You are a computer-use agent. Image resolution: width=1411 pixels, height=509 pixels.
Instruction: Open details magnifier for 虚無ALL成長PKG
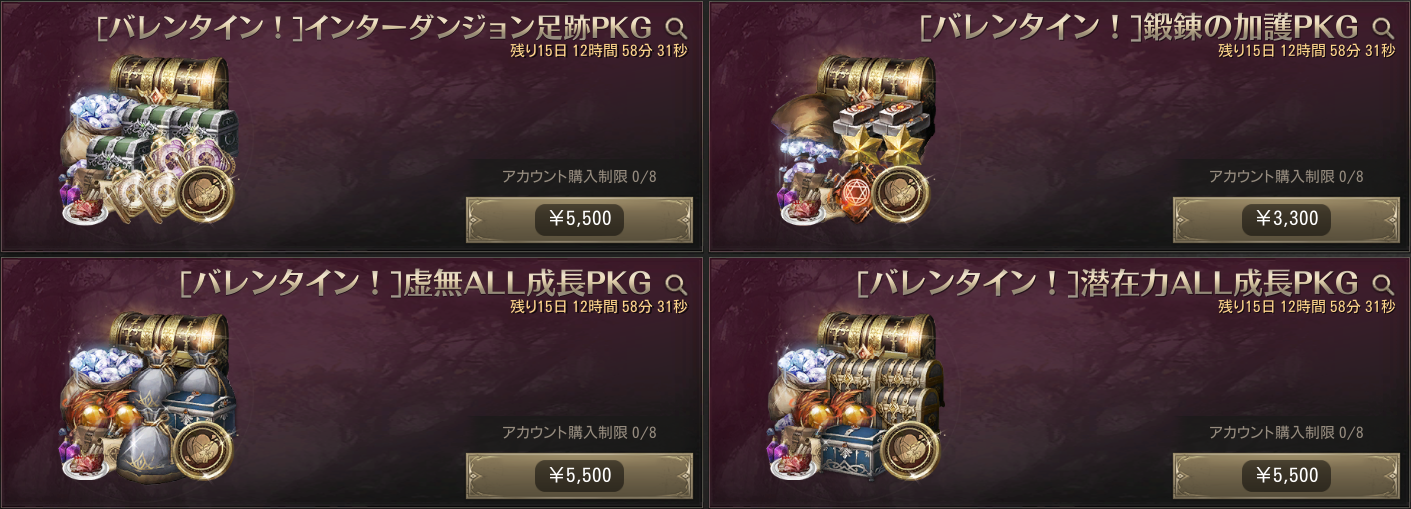tap(676, 282)
